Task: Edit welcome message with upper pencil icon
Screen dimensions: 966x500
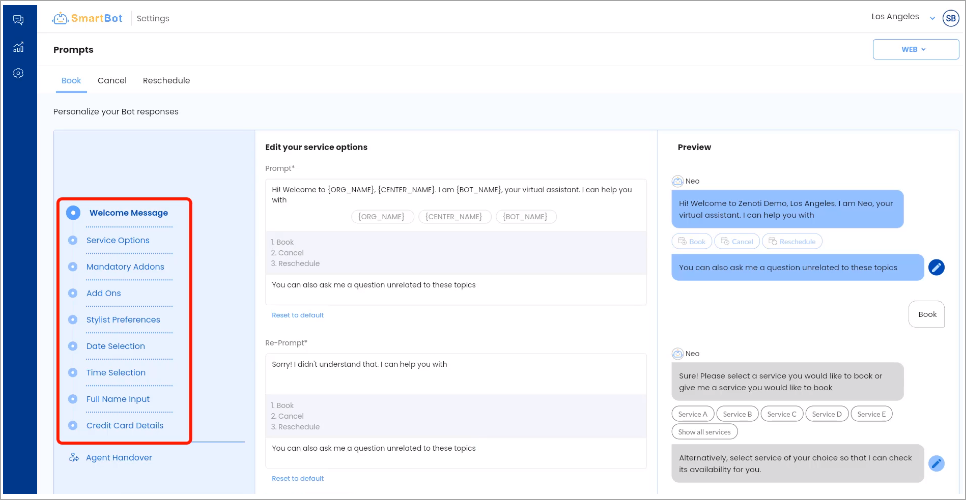Action: (936, 267)
